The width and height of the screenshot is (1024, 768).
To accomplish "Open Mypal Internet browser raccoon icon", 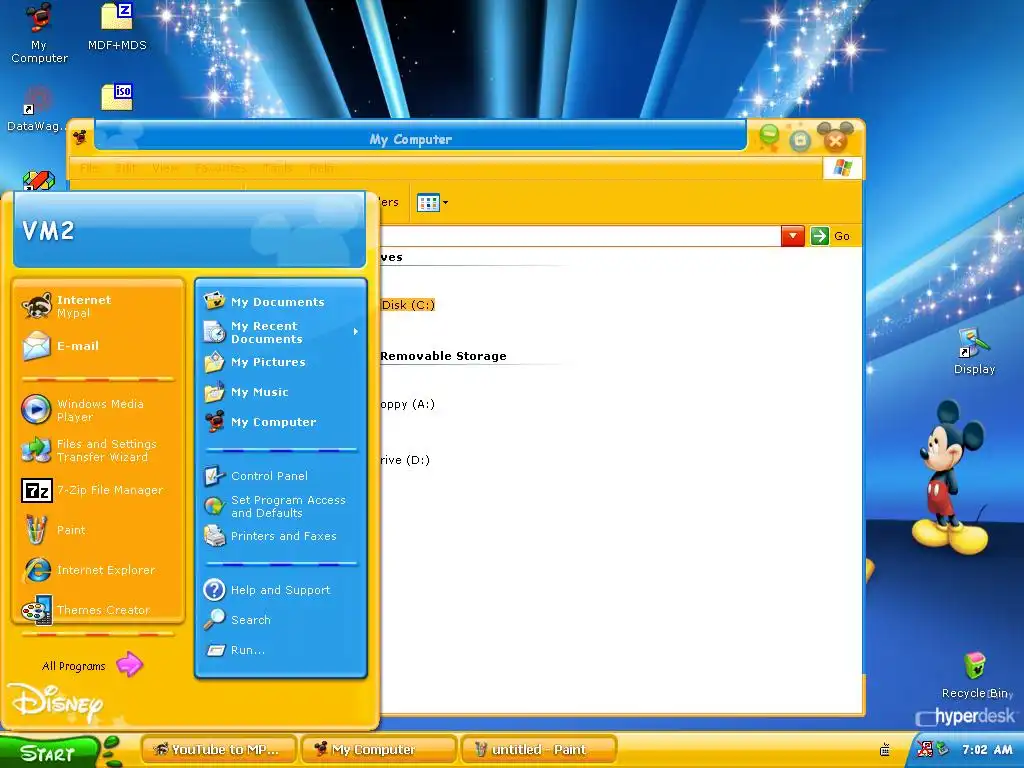I will 36,306.
